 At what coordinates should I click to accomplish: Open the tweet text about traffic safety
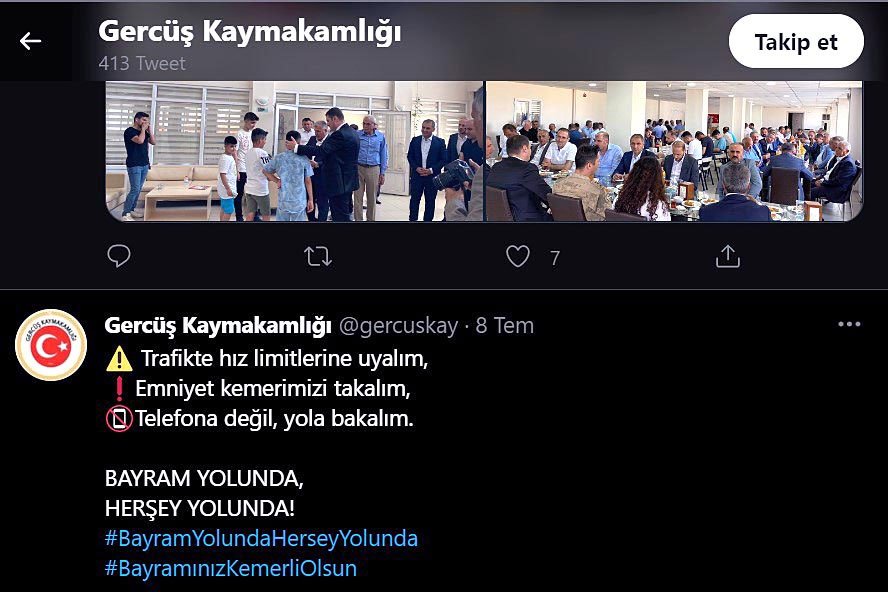point(267,389)
